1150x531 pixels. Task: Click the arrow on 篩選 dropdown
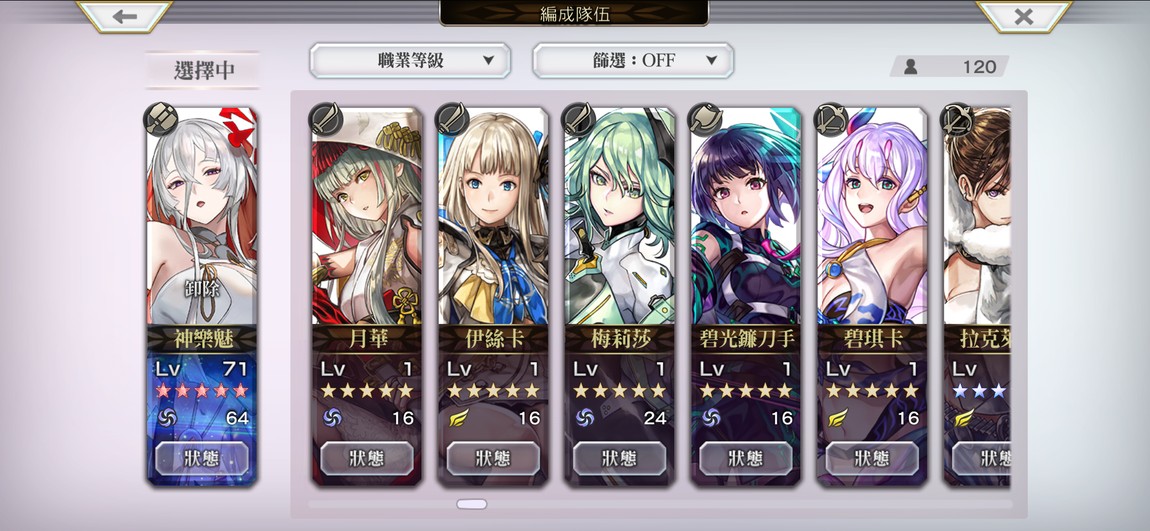(x=711, y=61)
